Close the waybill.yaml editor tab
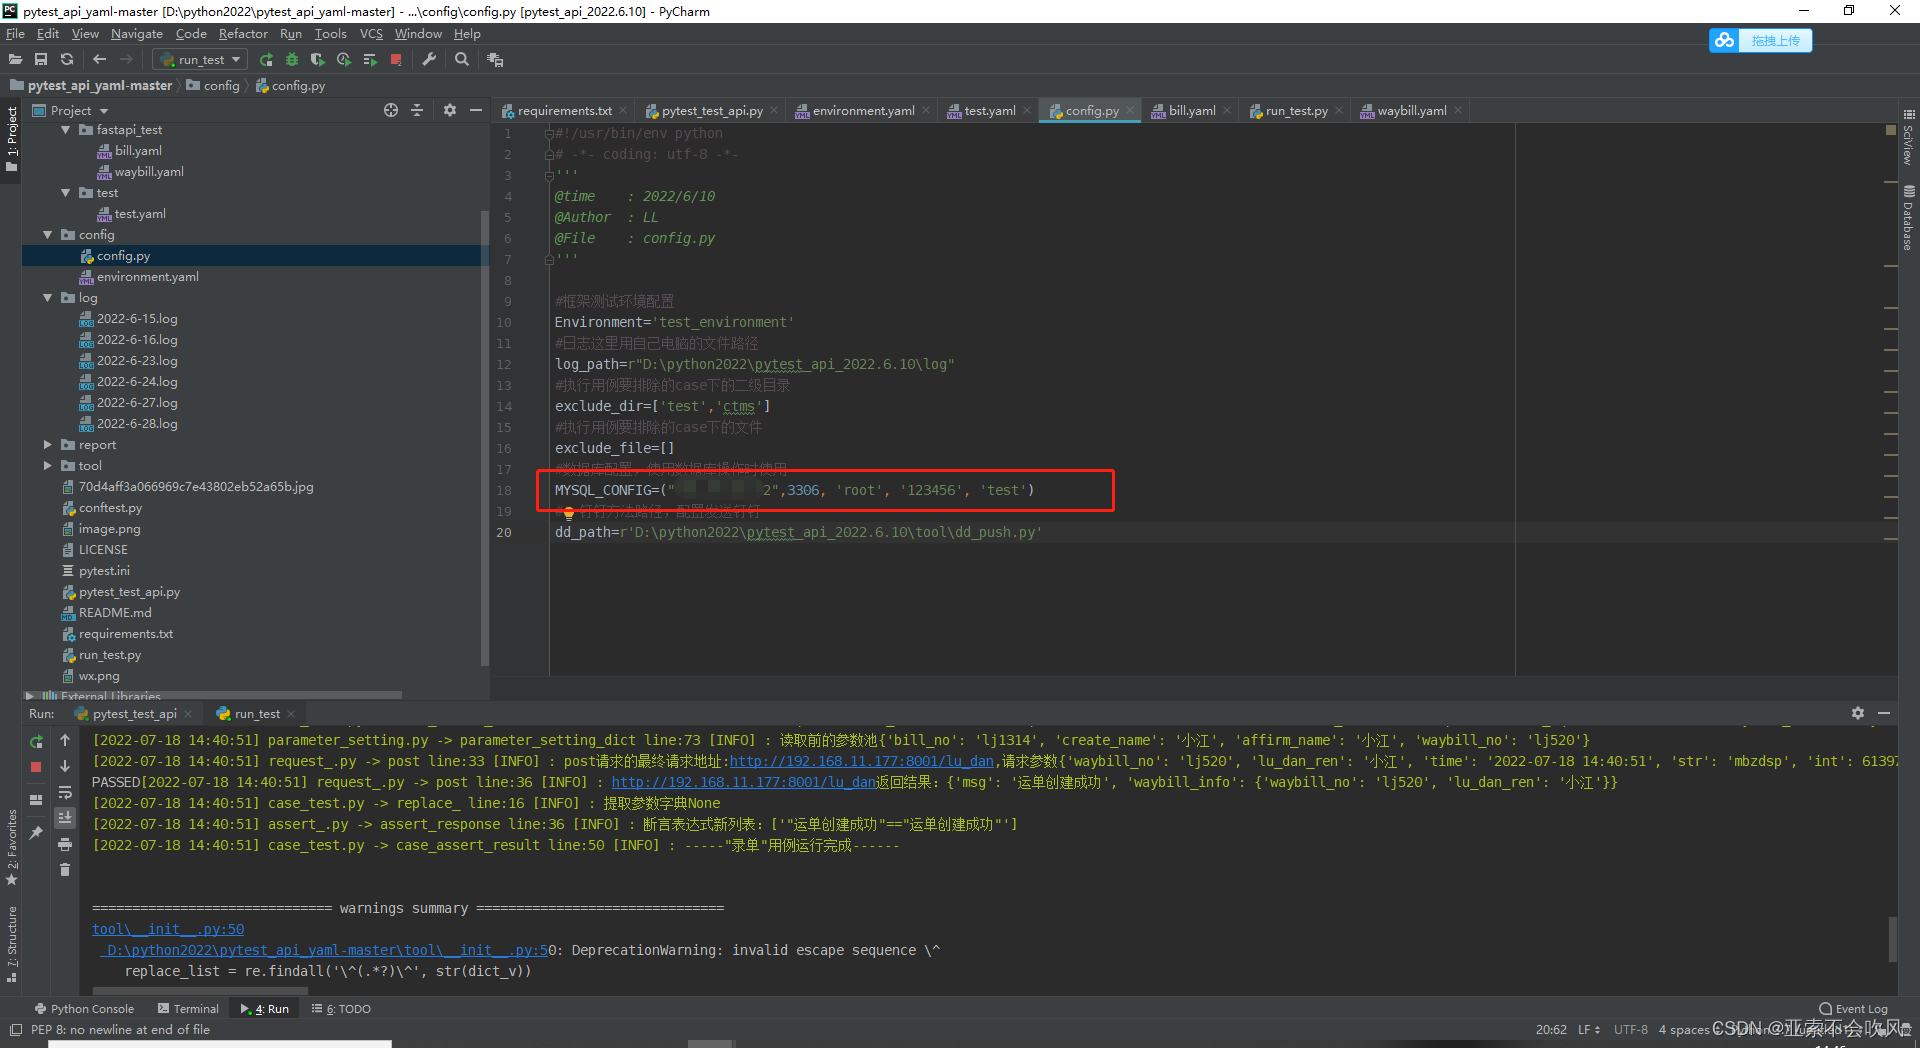Screen dimensions: 1920x1048 click(x=1458, y=111)
